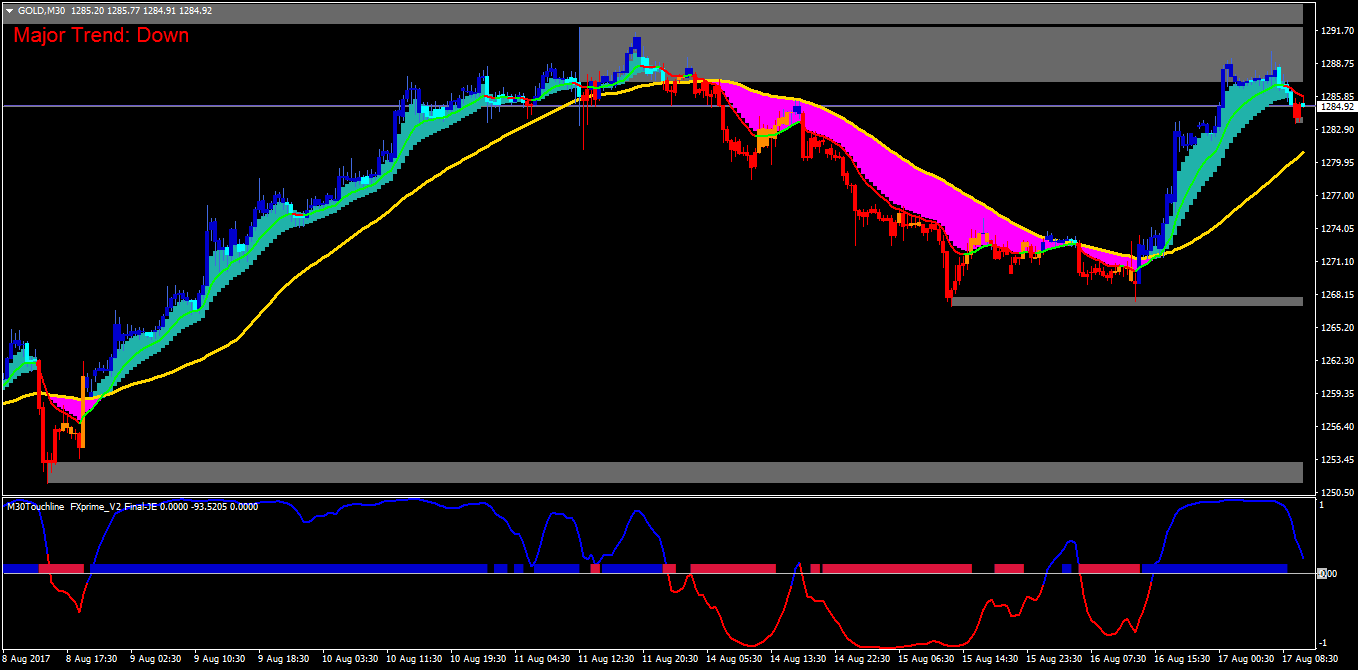This screenshot has height=670, width=1358.
Task: Click the '15 Aug 06:30' time label
Action: [926, 660]
